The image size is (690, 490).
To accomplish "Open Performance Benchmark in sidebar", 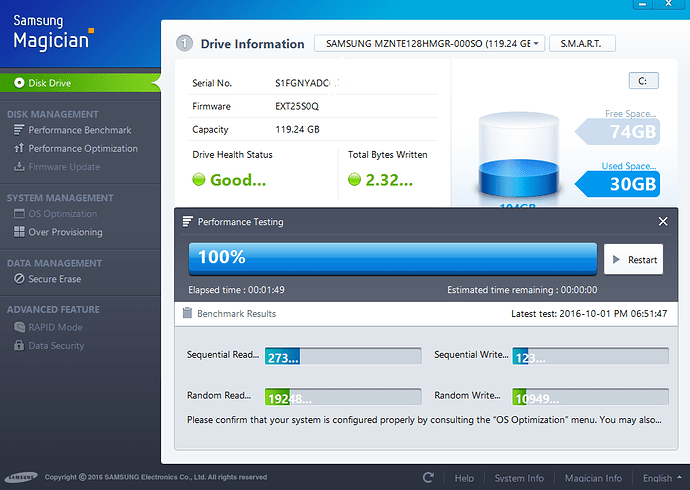I will [80, 130].
